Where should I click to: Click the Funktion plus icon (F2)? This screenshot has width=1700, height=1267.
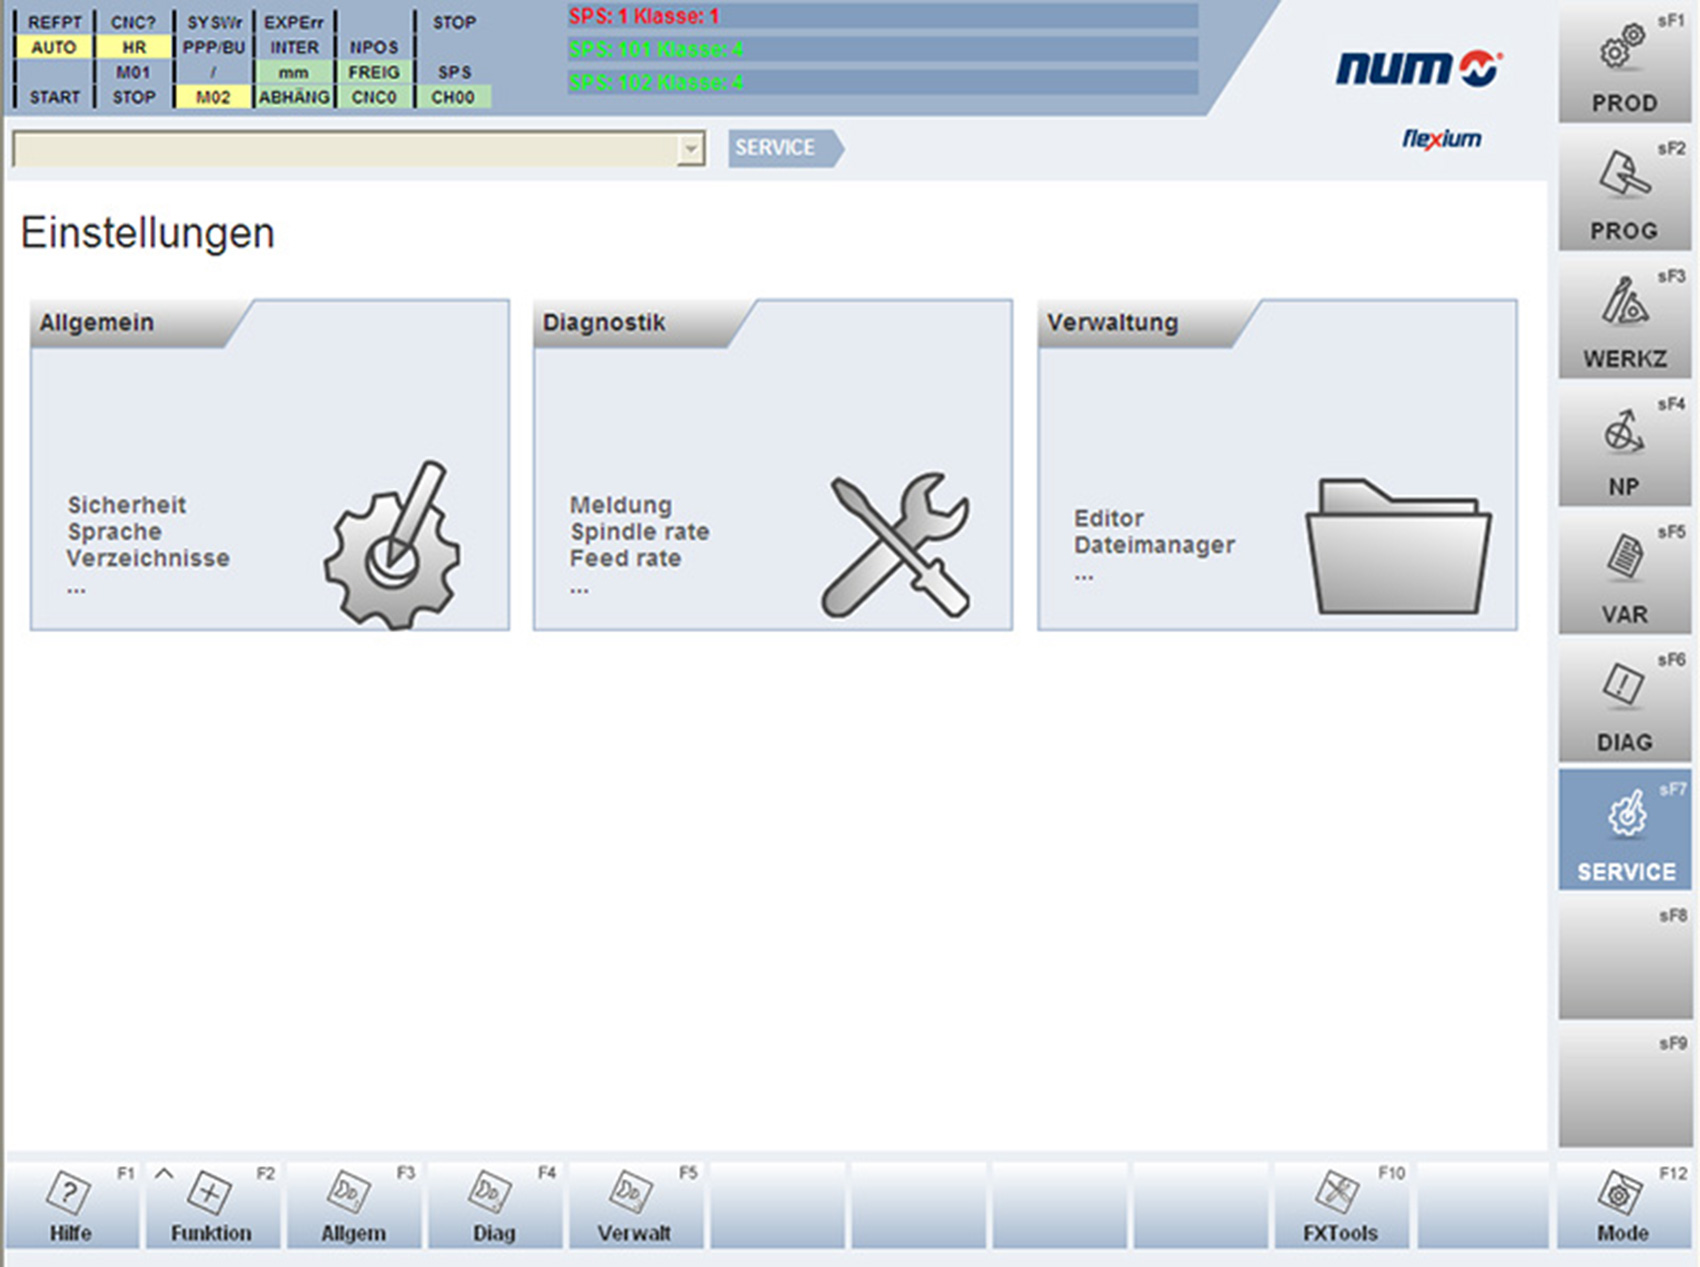click(x=207, y=1195)
